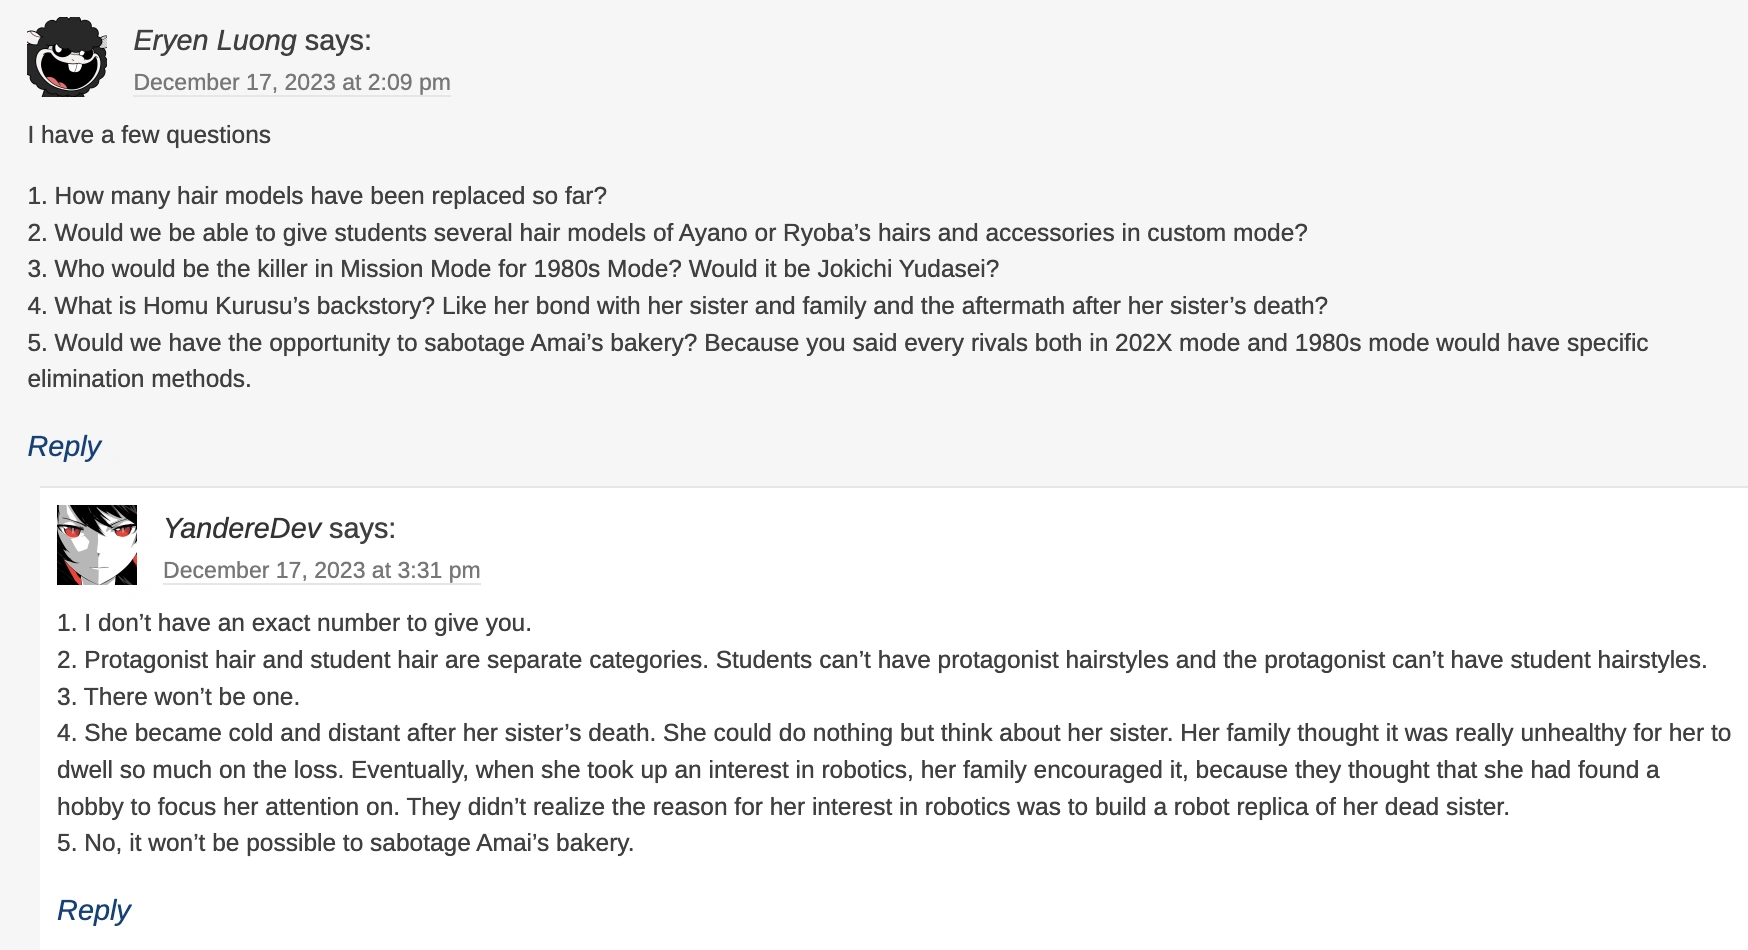
Task: Open the Eryen Luong author name
Action: [215, 40]
